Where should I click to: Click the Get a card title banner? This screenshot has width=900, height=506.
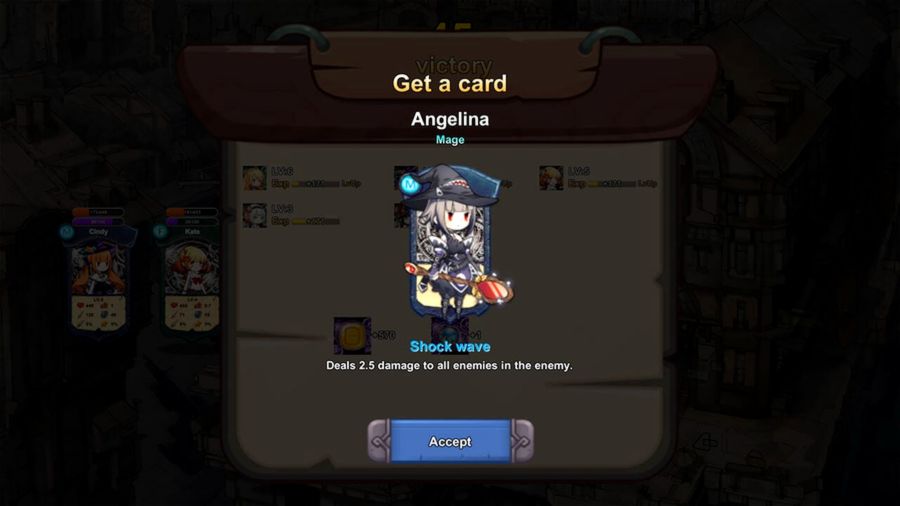click(x=450, y=83)
